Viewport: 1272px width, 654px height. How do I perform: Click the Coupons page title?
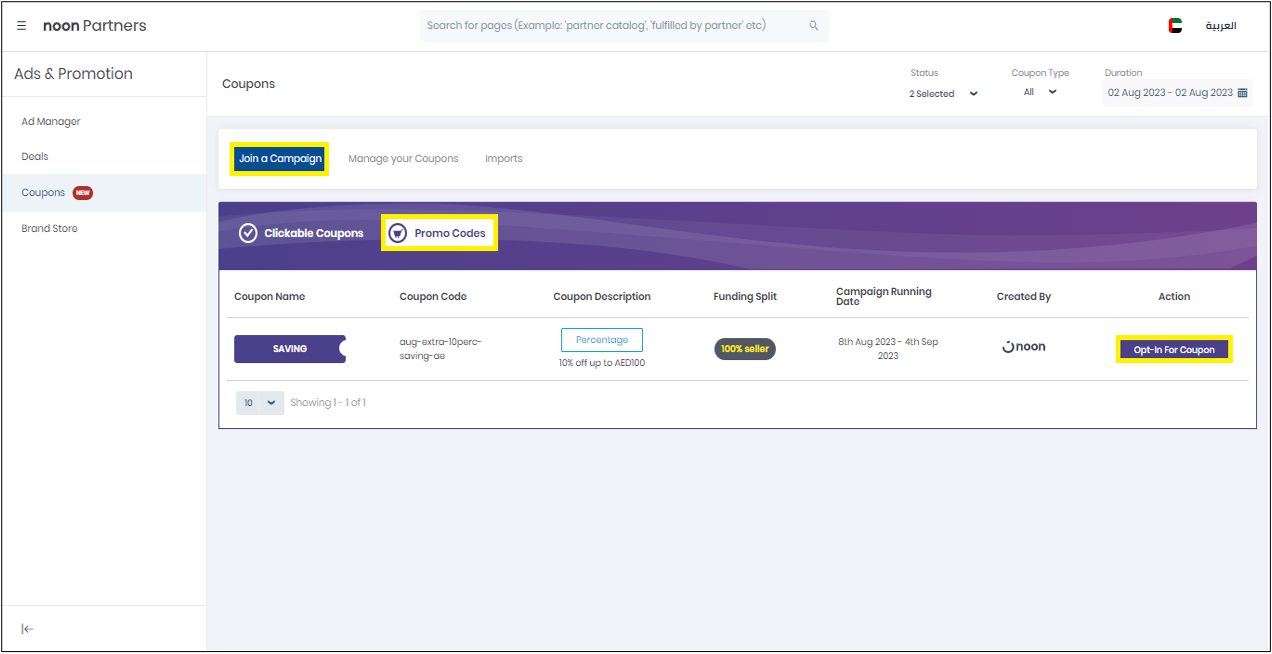248,84
